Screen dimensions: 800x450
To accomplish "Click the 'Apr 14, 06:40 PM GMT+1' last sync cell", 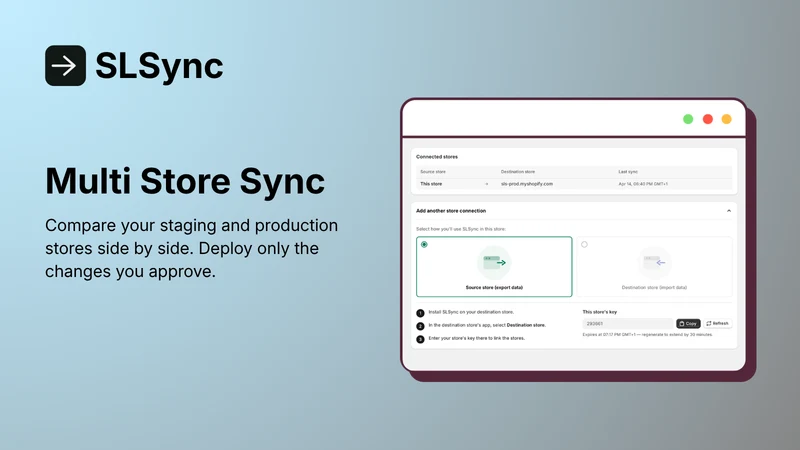I will point(643,184).
